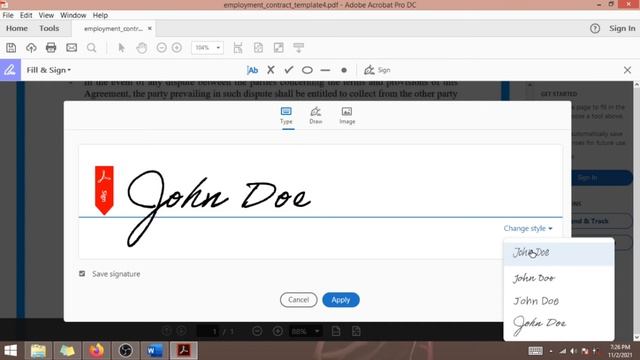The image size is (640, 360).
Task: Click the fit width scrolling icon
Action: coord(238,48)
